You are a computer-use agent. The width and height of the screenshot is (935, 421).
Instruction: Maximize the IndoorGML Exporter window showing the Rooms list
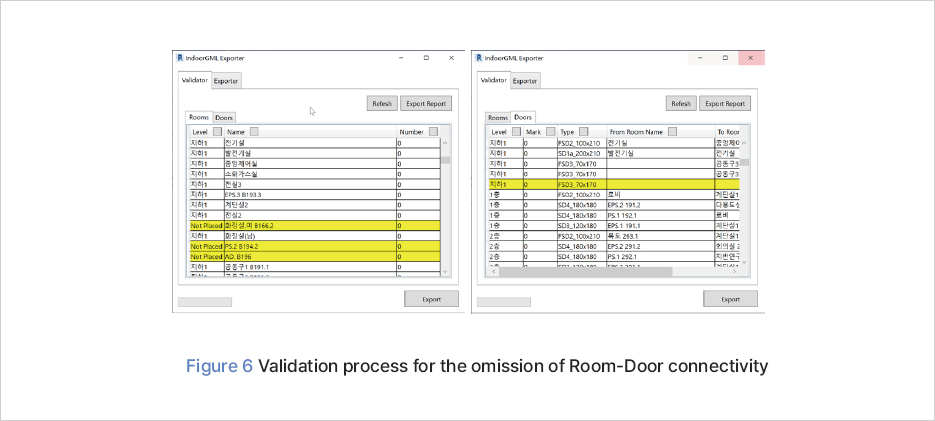pos(426,58)
